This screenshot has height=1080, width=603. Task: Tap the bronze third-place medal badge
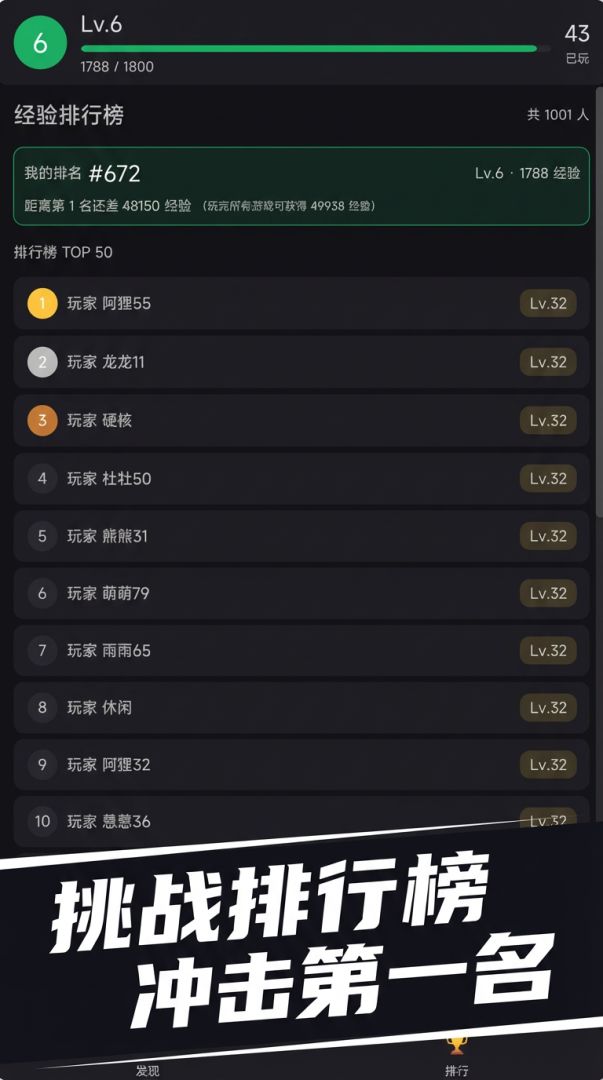[x=41, y=421]
